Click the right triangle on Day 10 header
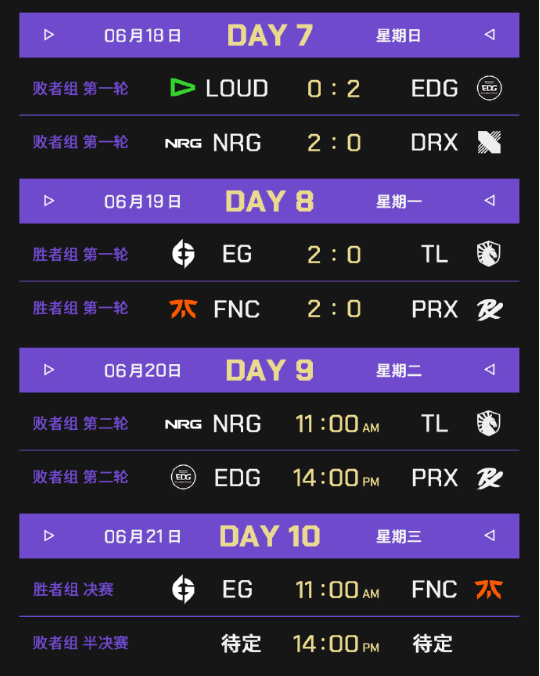The height and width of the screenshot is (676, 540). (490, 535)
